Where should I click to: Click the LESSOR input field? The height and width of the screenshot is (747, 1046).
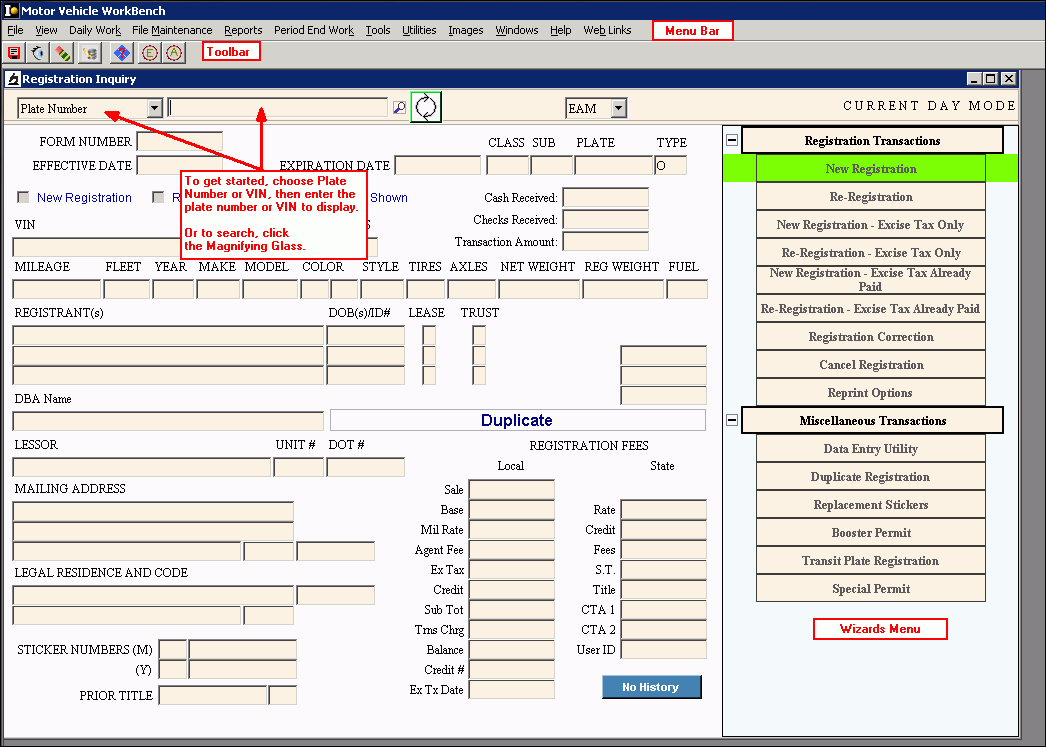(142, 467)
